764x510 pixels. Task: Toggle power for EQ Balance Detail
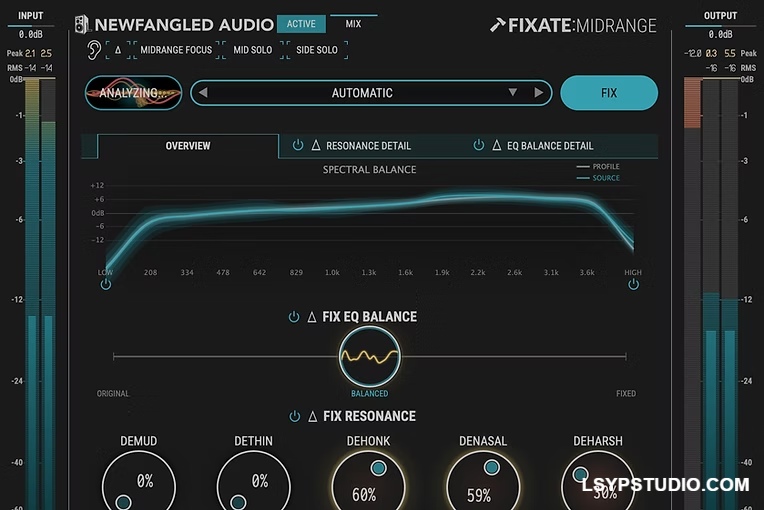(x=479, y=145)
